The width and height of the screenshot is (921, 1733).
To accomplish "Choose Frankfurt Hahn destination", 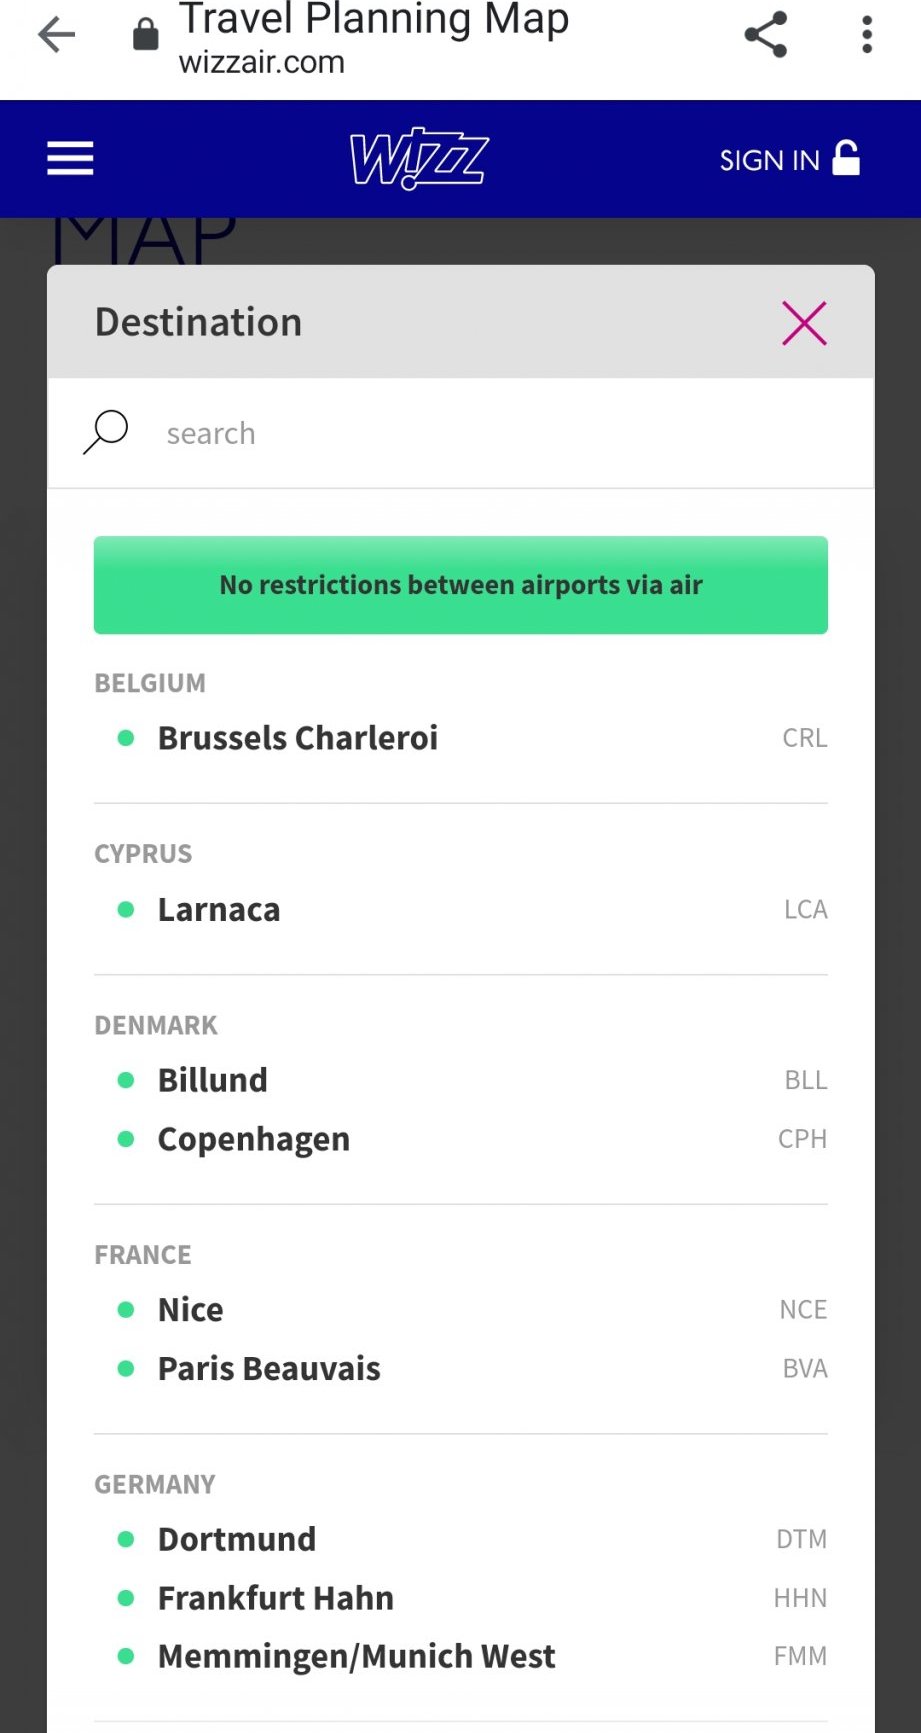I will click(276, 1598).
